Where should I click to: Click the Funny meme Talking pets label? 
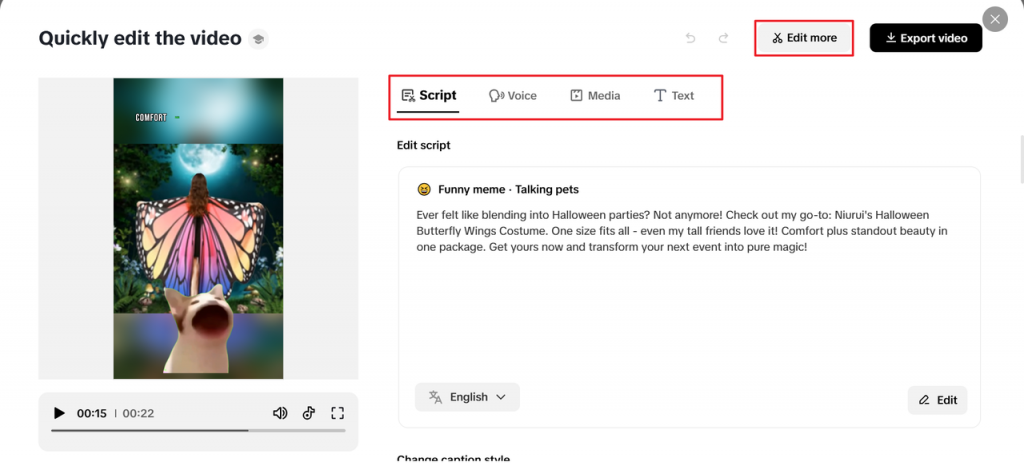(x=508, y=189)
